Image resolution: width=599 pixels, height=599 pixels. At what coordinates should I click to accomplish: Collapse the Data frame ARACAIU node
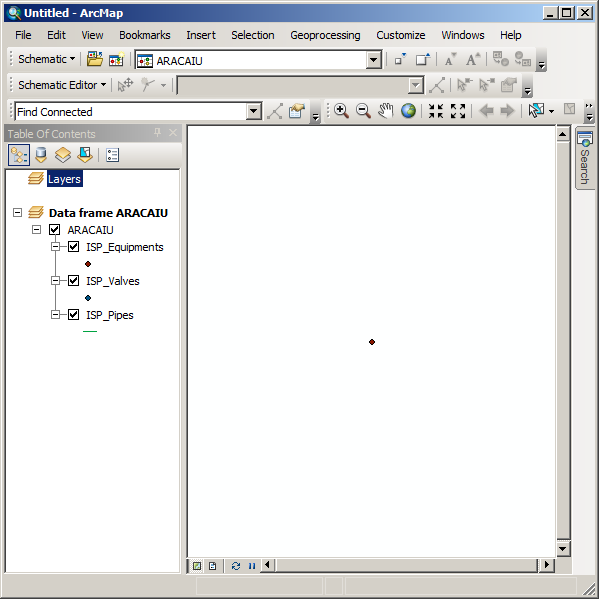pyautogui.click(x=17, y=212)
